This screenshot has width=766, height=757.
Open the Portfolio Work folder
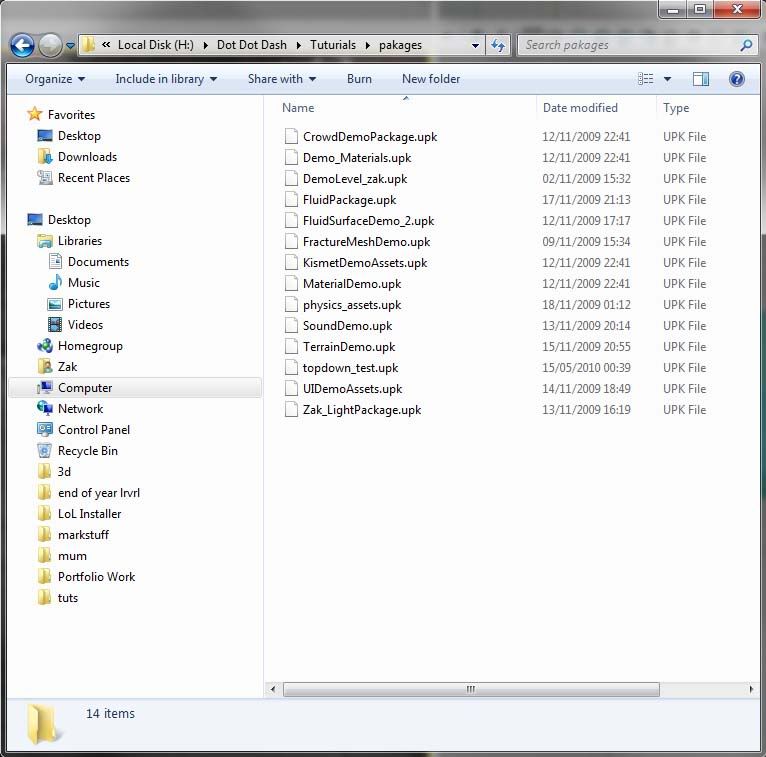click(x=86, y=577)
